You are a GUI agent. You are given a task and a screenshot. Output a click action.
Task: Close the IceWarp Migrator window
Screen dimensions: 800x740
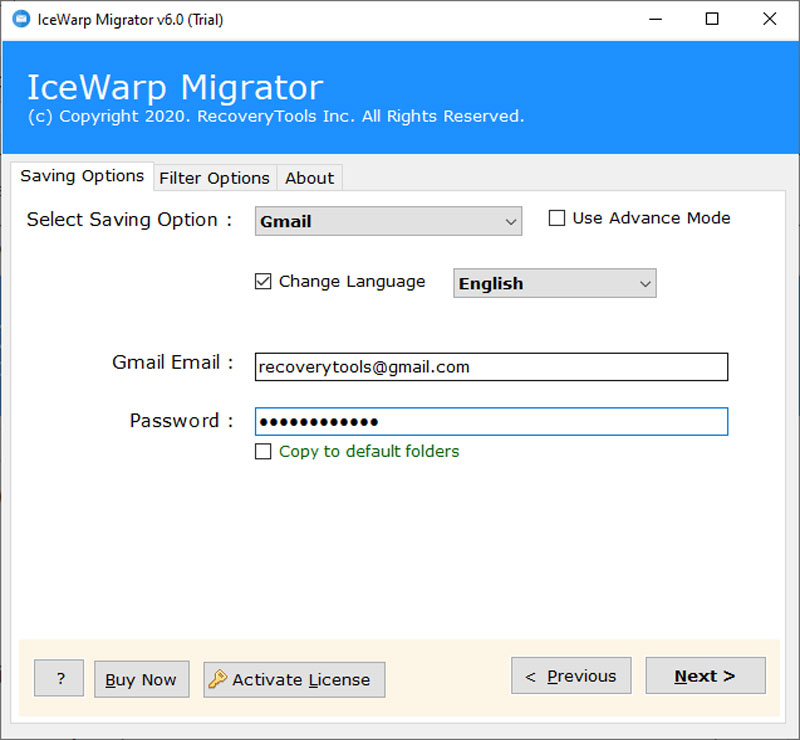[x=769, y=19]
